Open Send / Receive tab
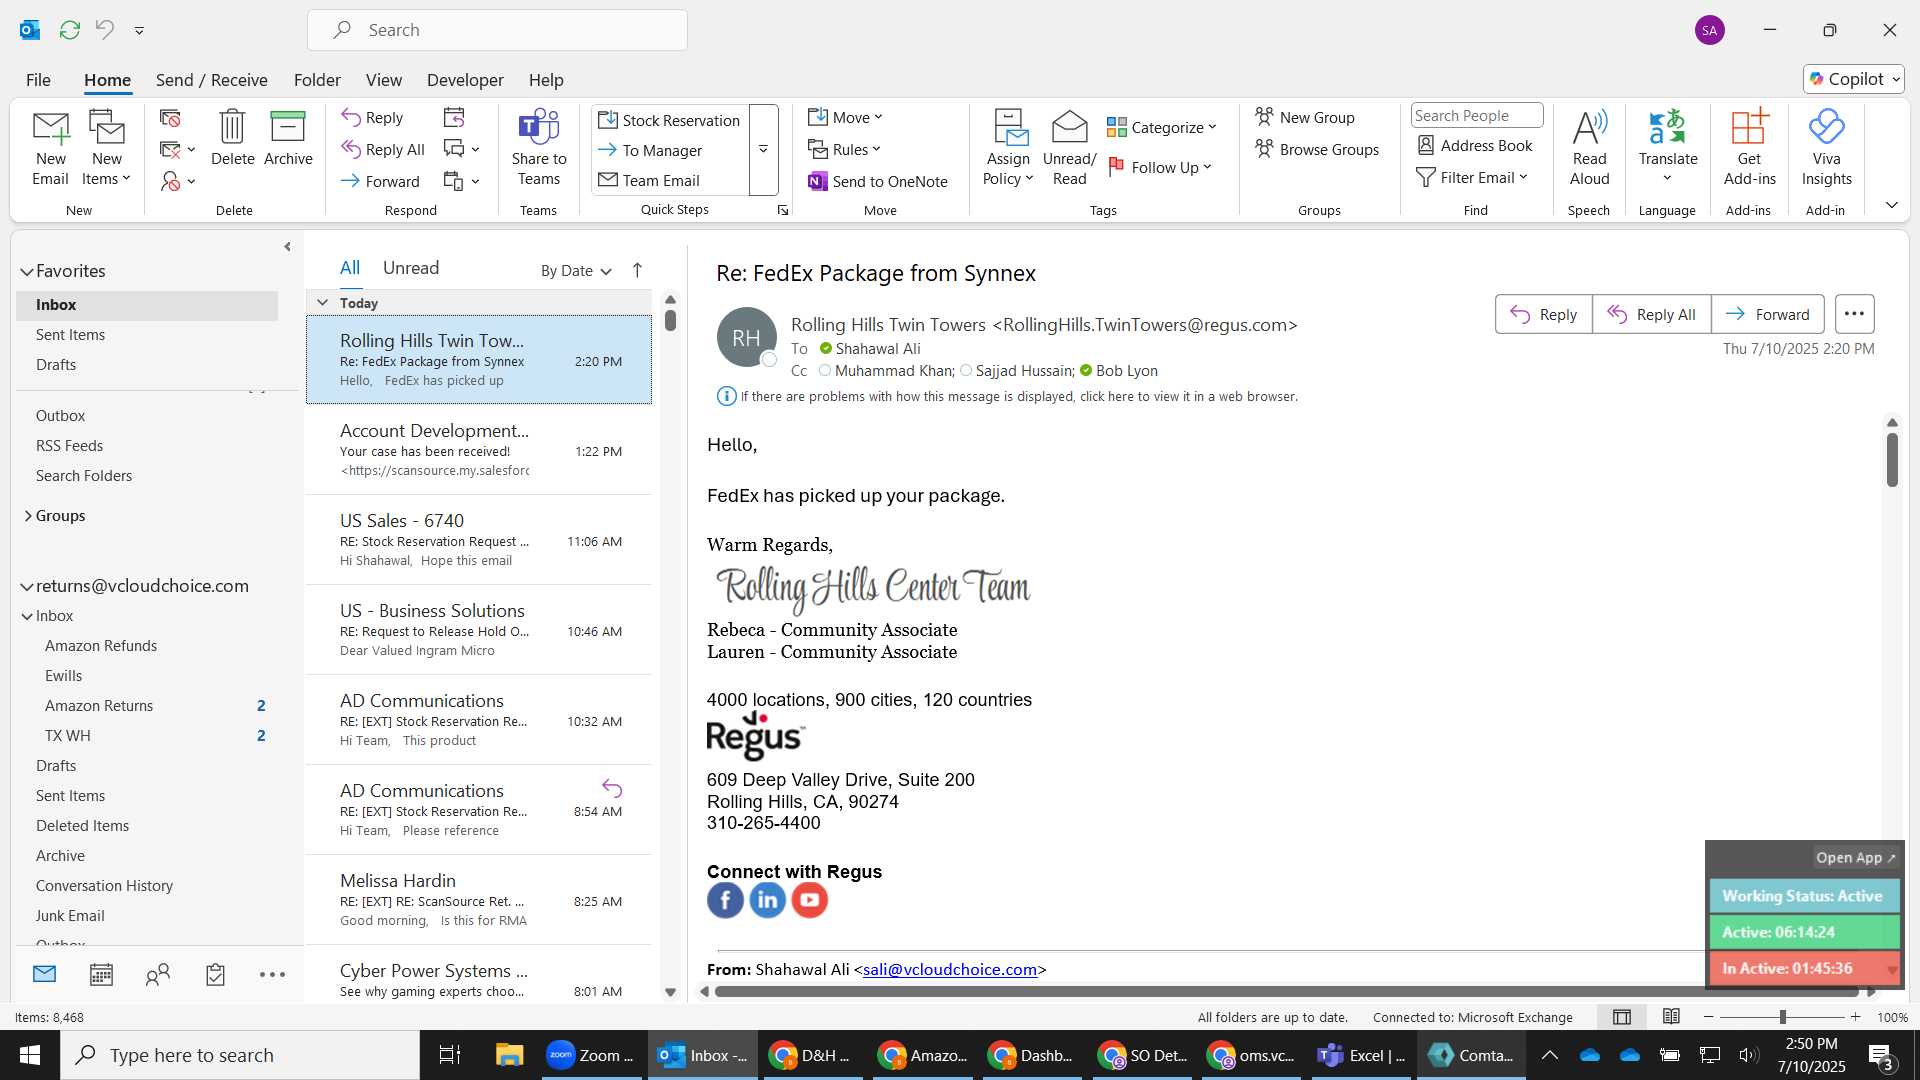Screen dimensions: 1920x1080 tap(211, 80)
